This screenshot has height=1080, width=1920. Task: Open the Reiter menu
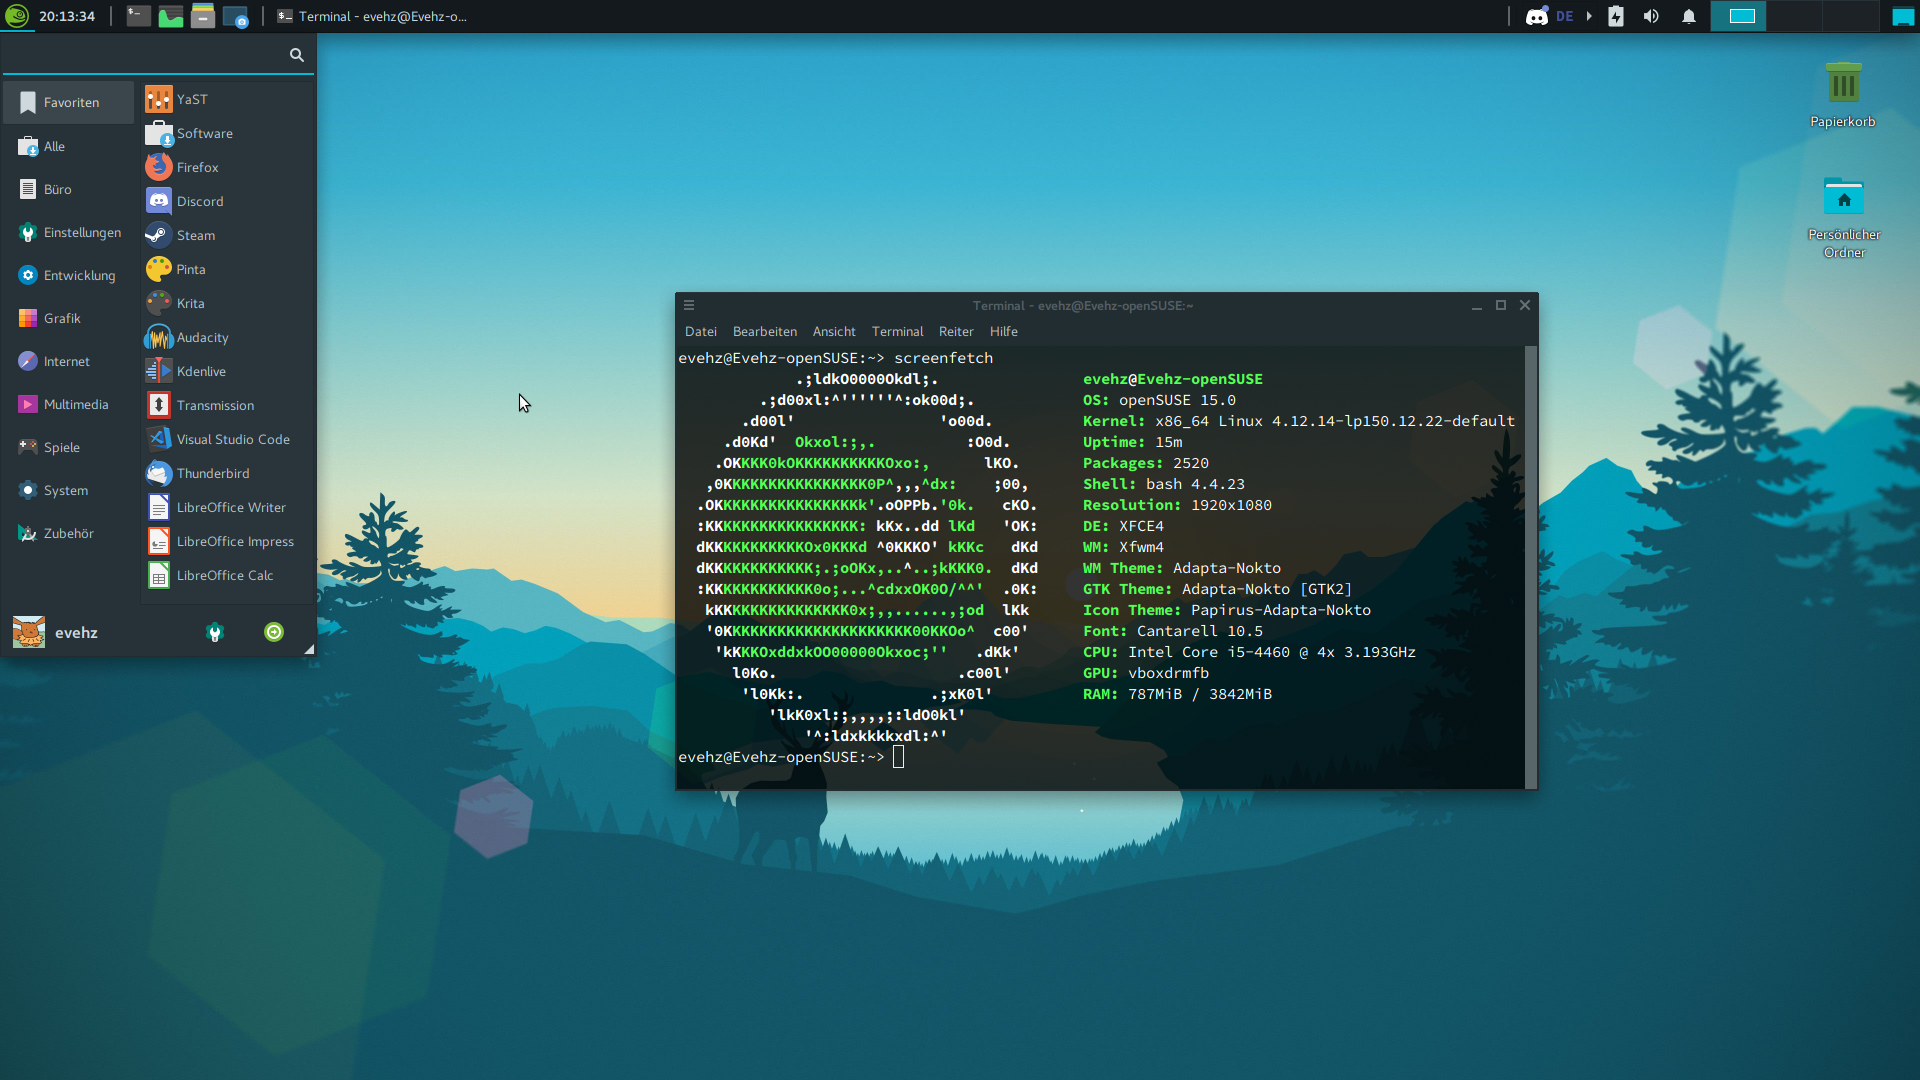tap(956, 331)
